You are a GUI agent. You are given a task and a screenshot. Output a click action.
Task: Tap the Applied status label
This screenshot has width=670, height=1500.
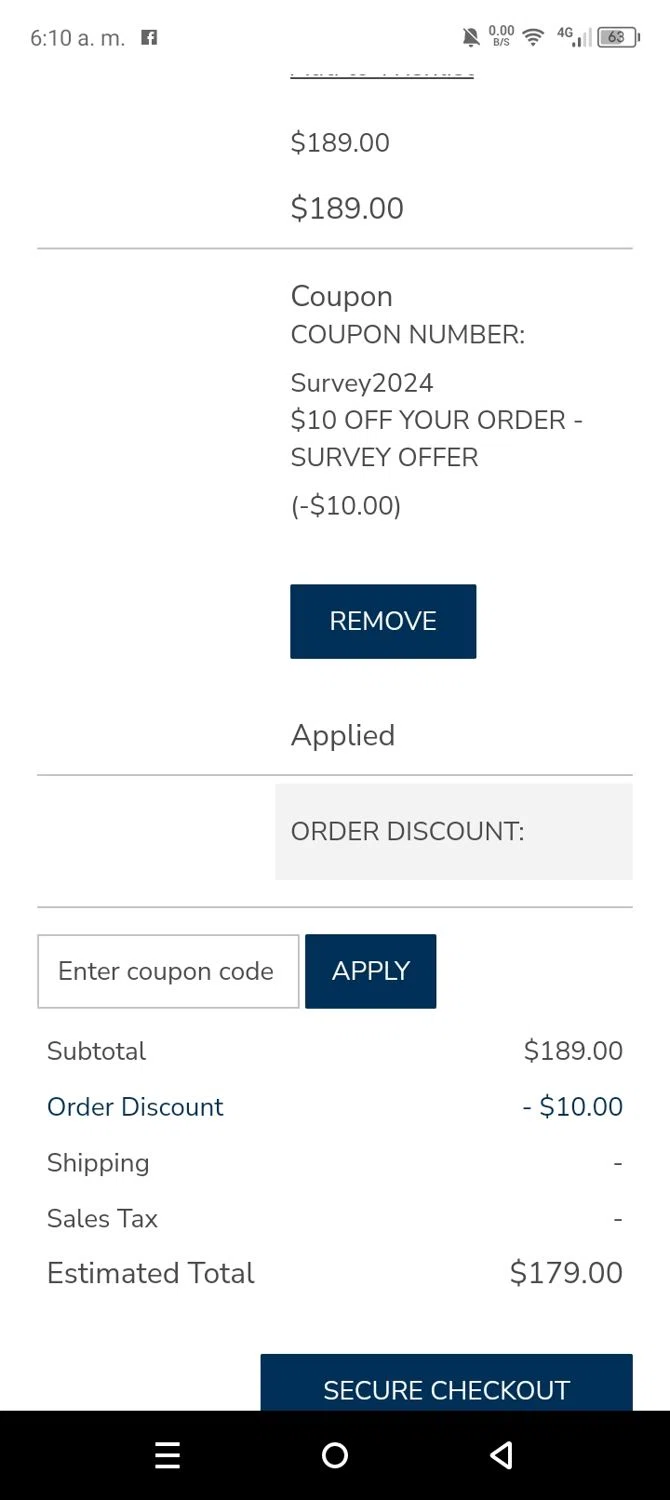pyautogui.click(x=343, y=735)
